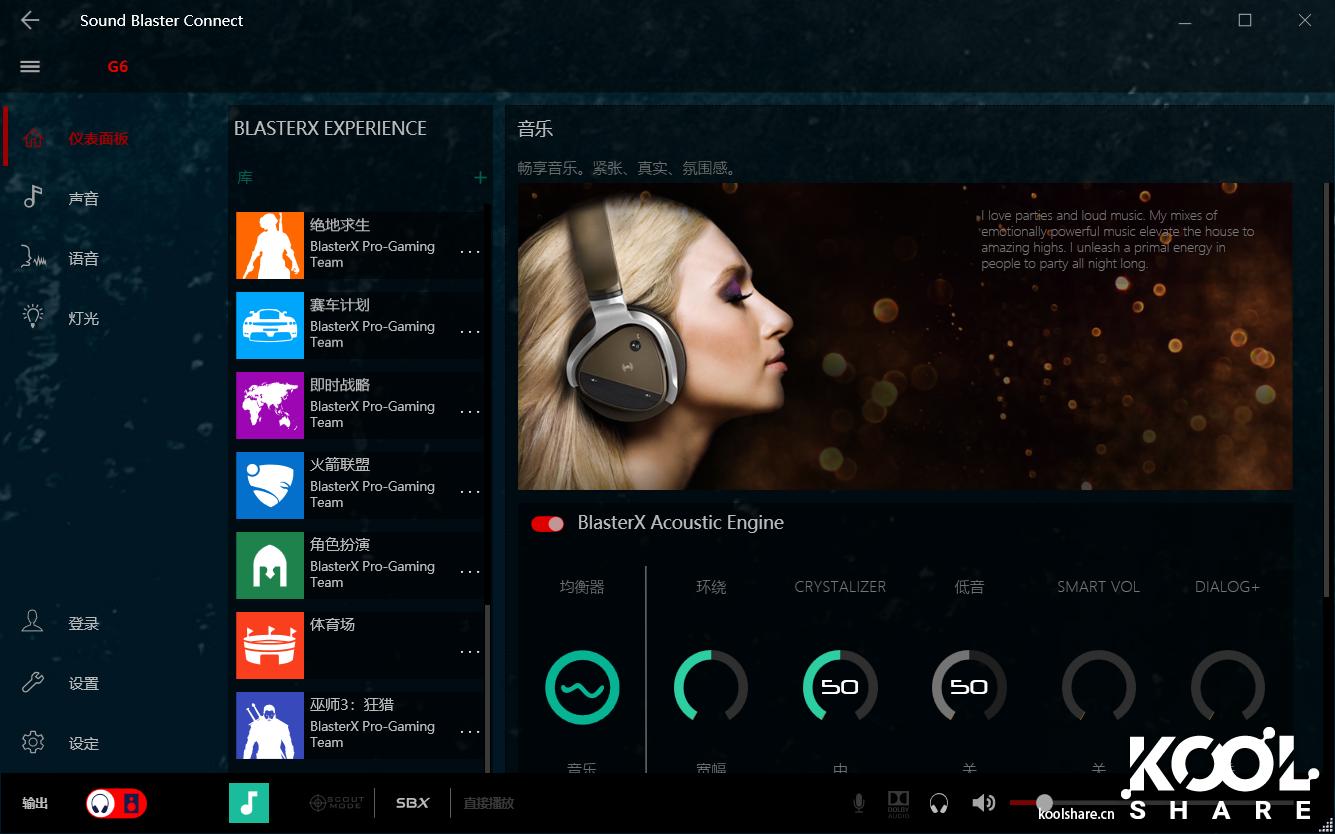Open the 仪表面板 dashboard home icon
This screenshot has height=834, width=1335.
pyautogui.click(x=33, y=138)
